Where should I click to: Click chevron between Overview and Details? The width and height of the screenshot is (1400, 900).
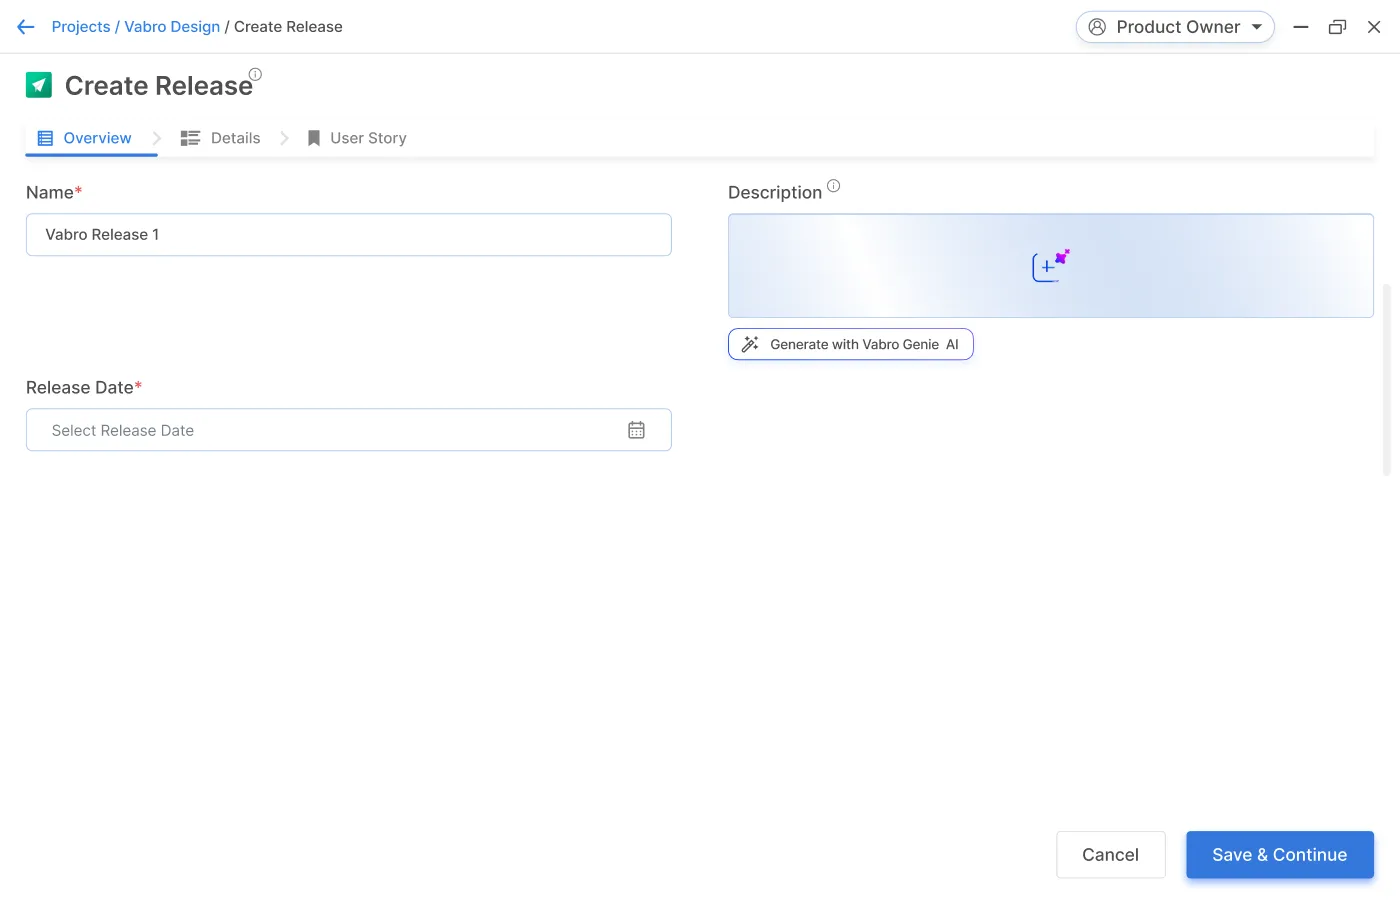pos(157,138)
